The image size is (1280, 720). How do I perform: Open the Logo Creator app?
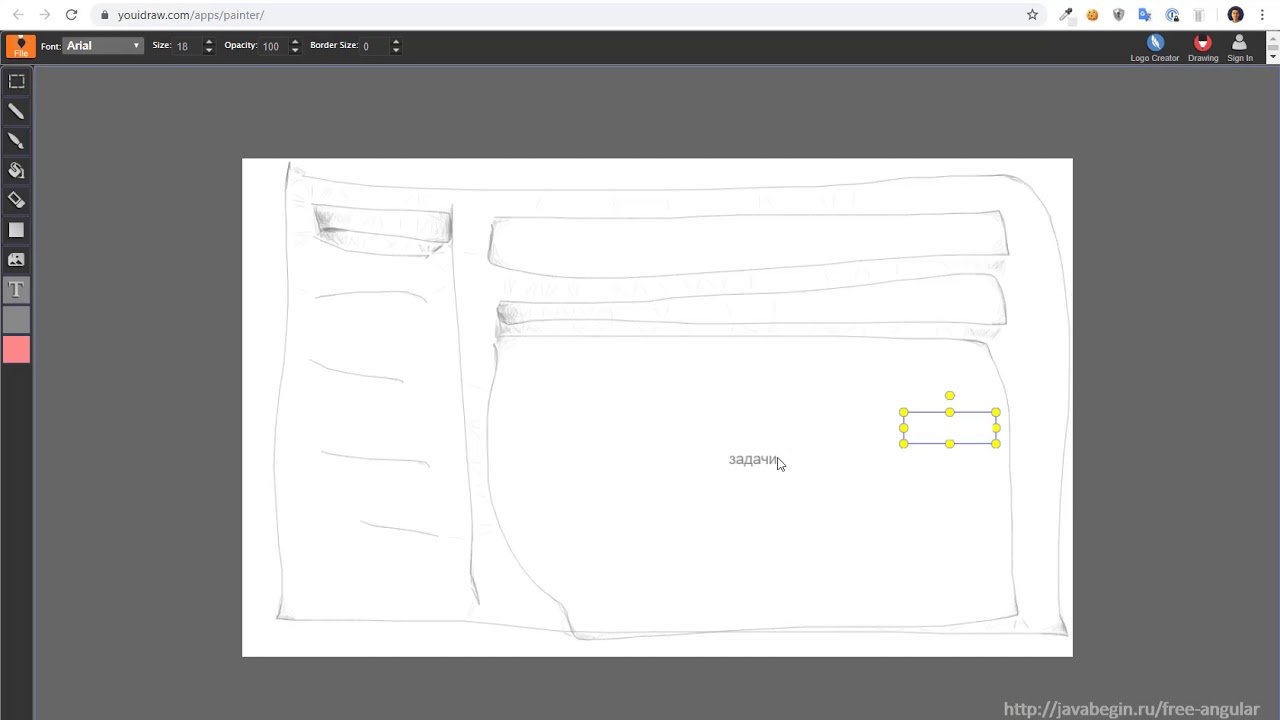(1155, 47)
